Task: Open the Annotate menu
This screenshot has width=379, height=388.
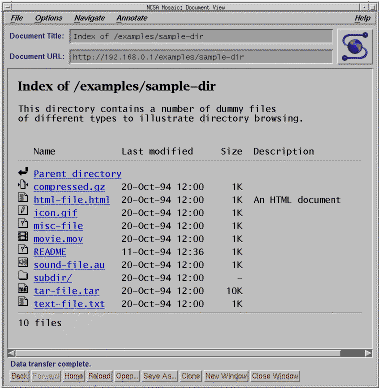Action: pos(132,18)
